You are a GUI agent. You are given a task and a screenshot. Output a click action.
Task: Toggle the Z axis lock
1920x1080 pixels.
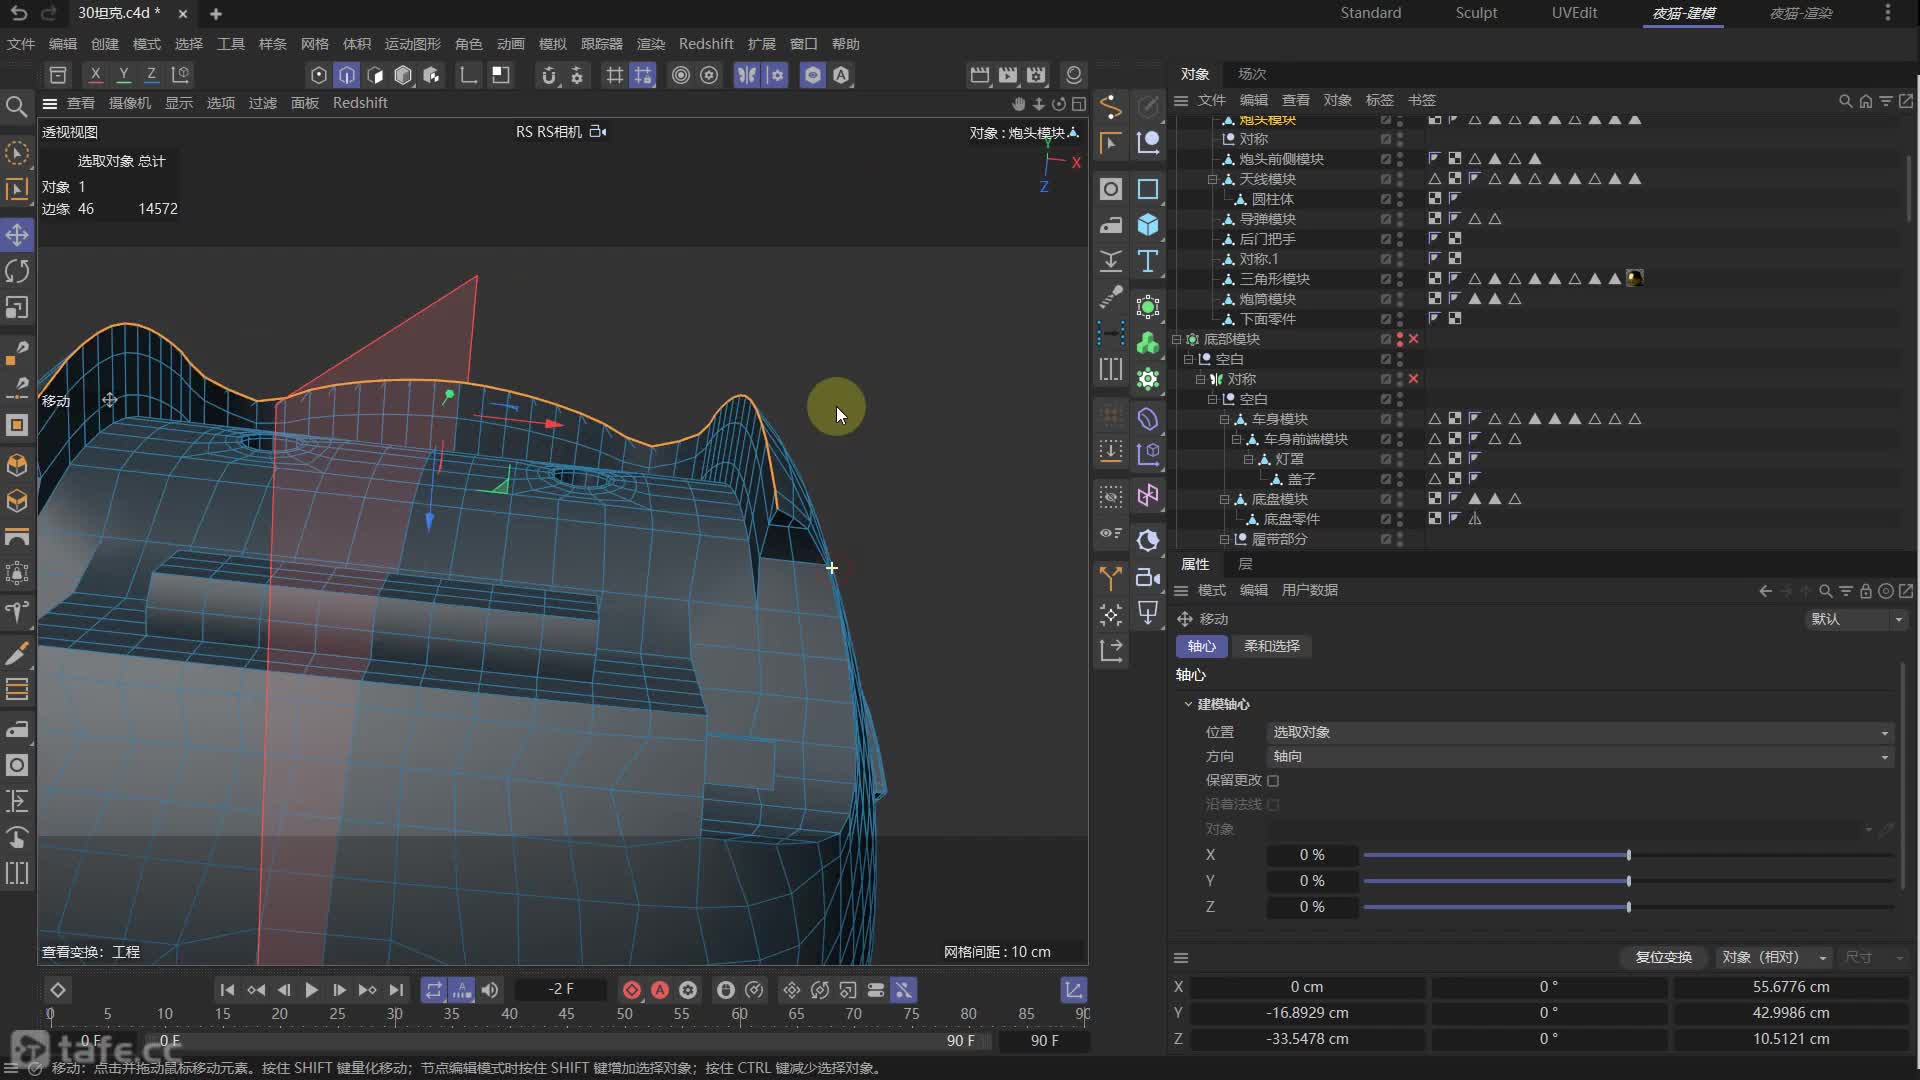pyautogui.click(x=151, y=75)
